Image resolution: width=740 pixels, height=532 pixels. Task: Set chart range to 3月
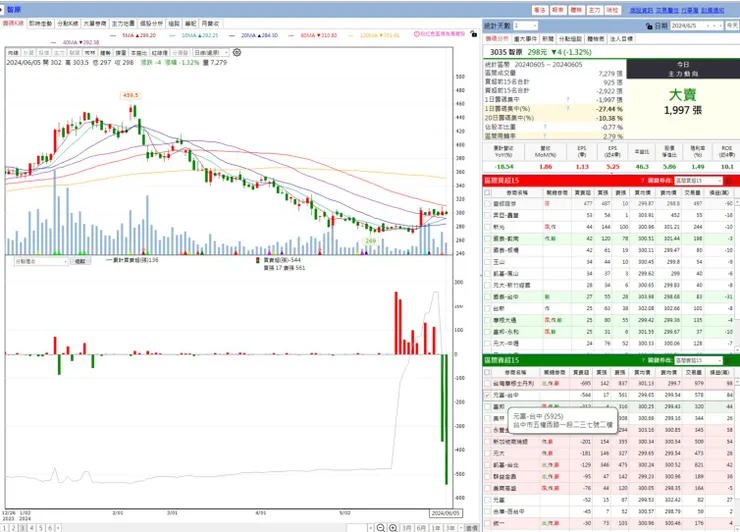pos(406,528)
